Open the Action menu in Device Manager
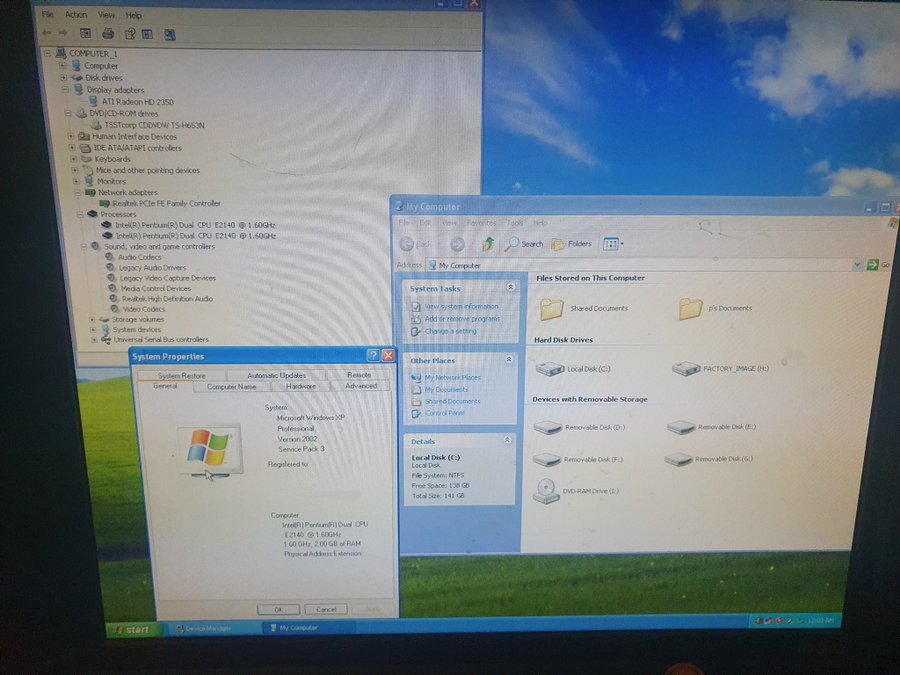Viewport: 900px width, 675px height. pyautogui.click(x=76, y=15)
